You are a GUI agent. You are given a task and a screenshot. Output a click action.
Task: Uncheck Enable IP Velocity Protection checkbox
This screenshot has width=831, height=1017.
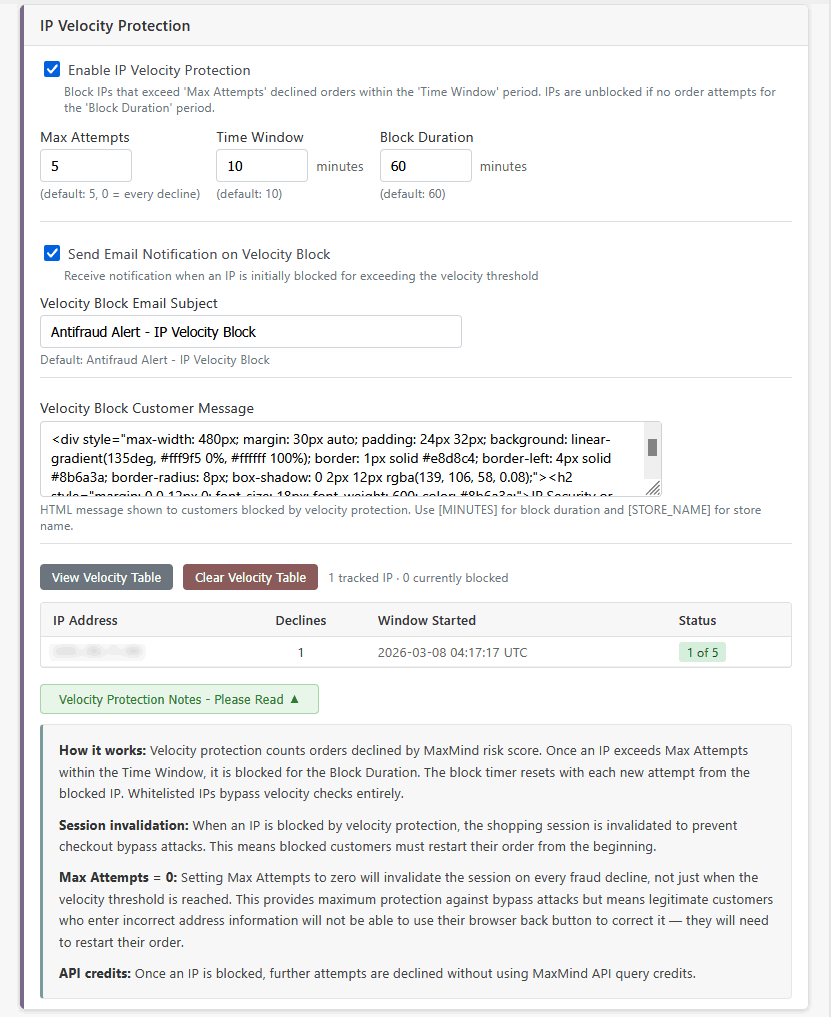tap(52, 70)
